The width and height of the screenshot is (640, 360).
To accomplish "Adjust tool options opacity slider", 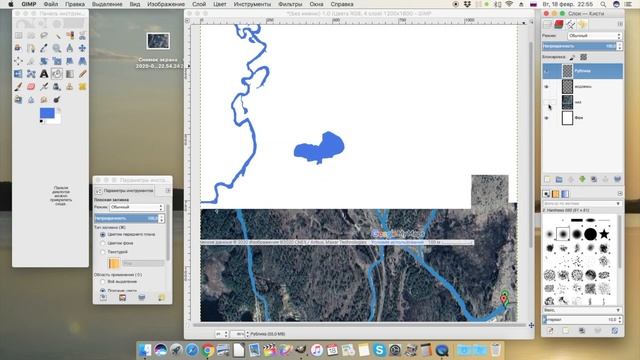I will pos(126,218).
